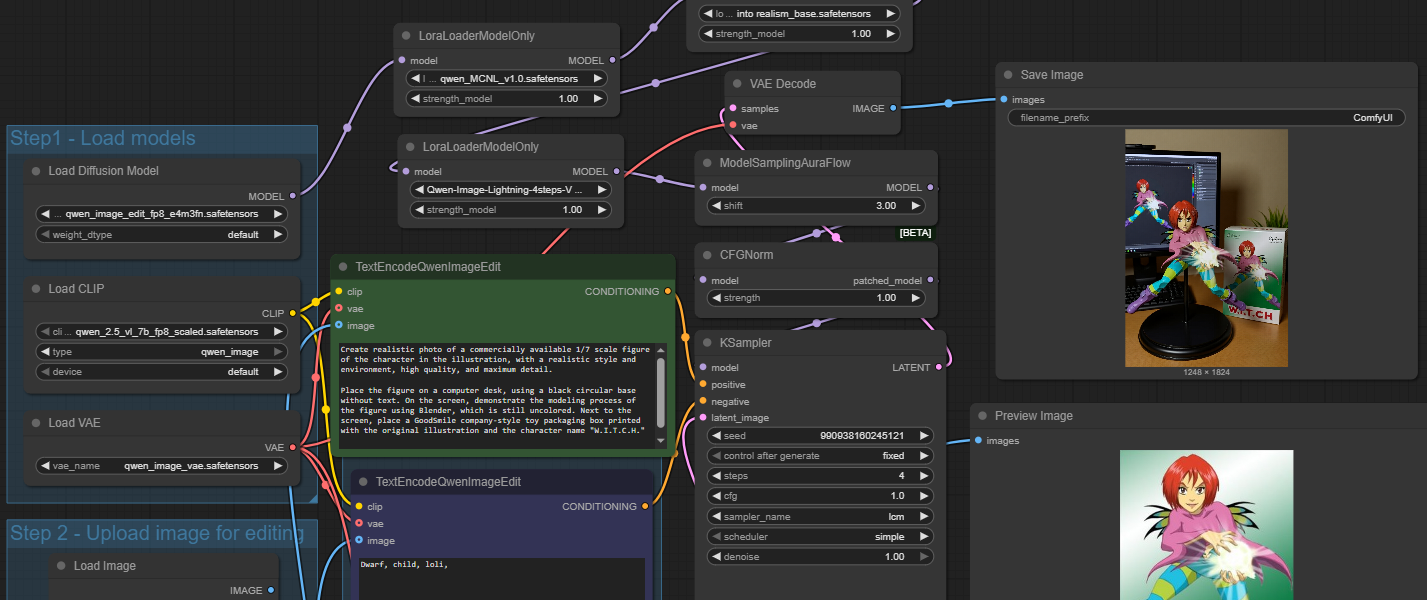Click the model input socket on CFGNorm

703,281
